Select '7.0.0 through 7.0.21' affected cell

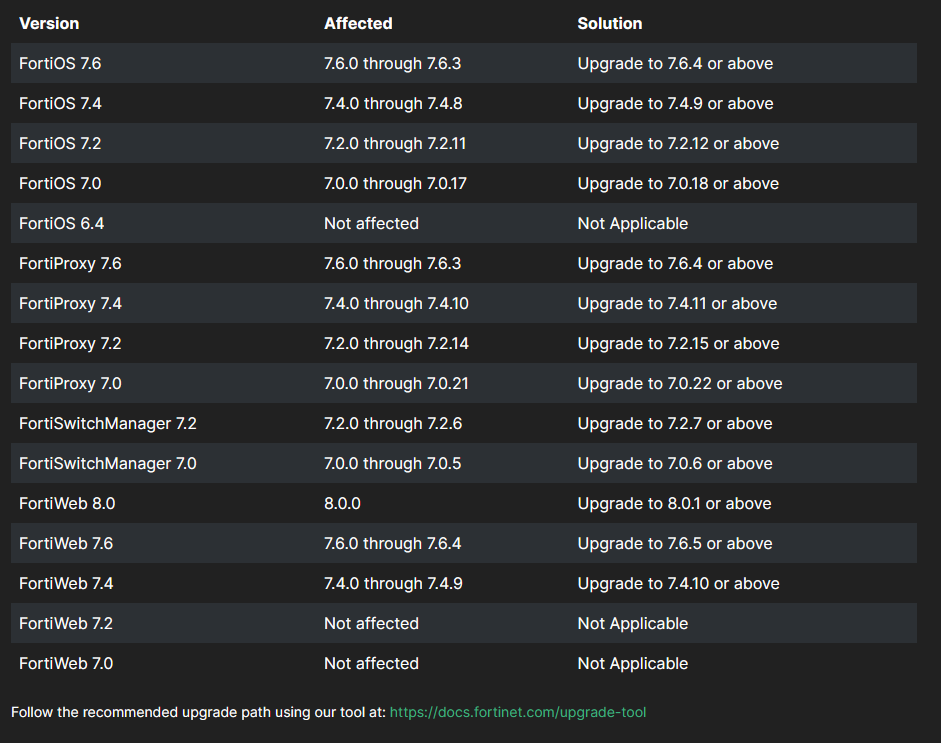coord(396,383)
